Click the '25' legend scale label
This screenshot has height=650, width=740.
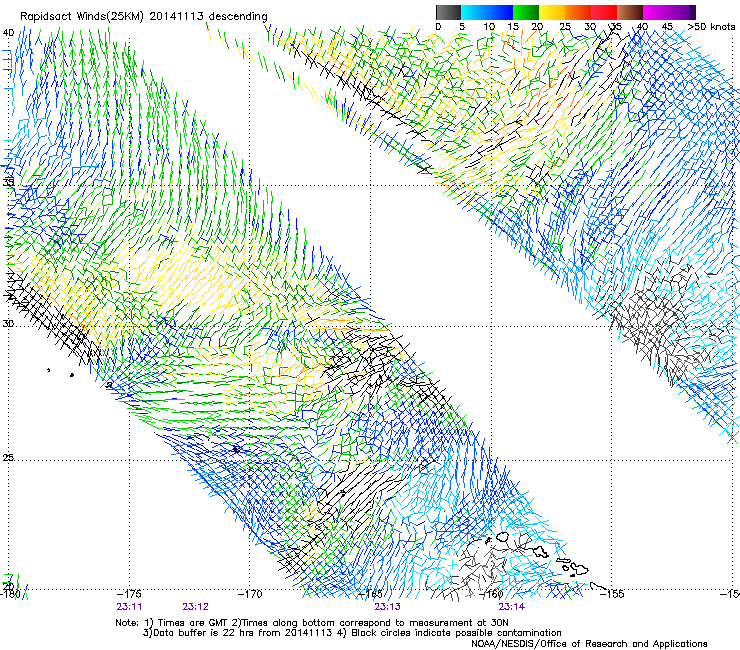click(x=565, y=27)
